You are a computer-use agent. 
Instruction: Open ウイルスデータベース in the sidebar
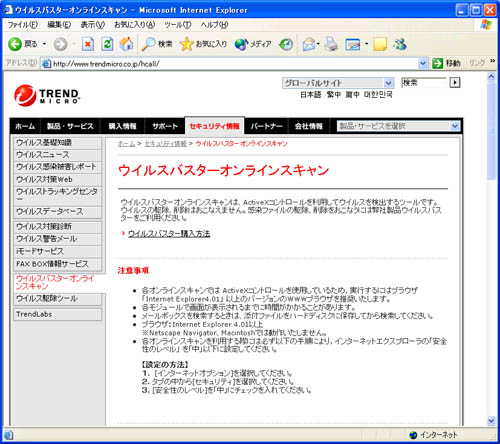[x=57, y=212]
